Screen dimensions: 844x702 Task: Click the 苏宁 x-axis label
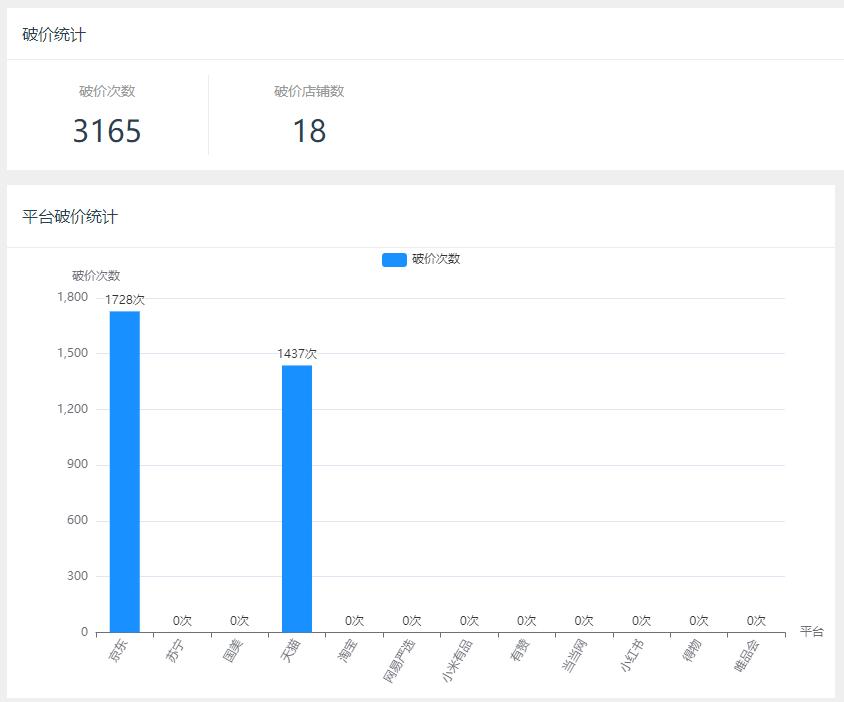(175, 651)
